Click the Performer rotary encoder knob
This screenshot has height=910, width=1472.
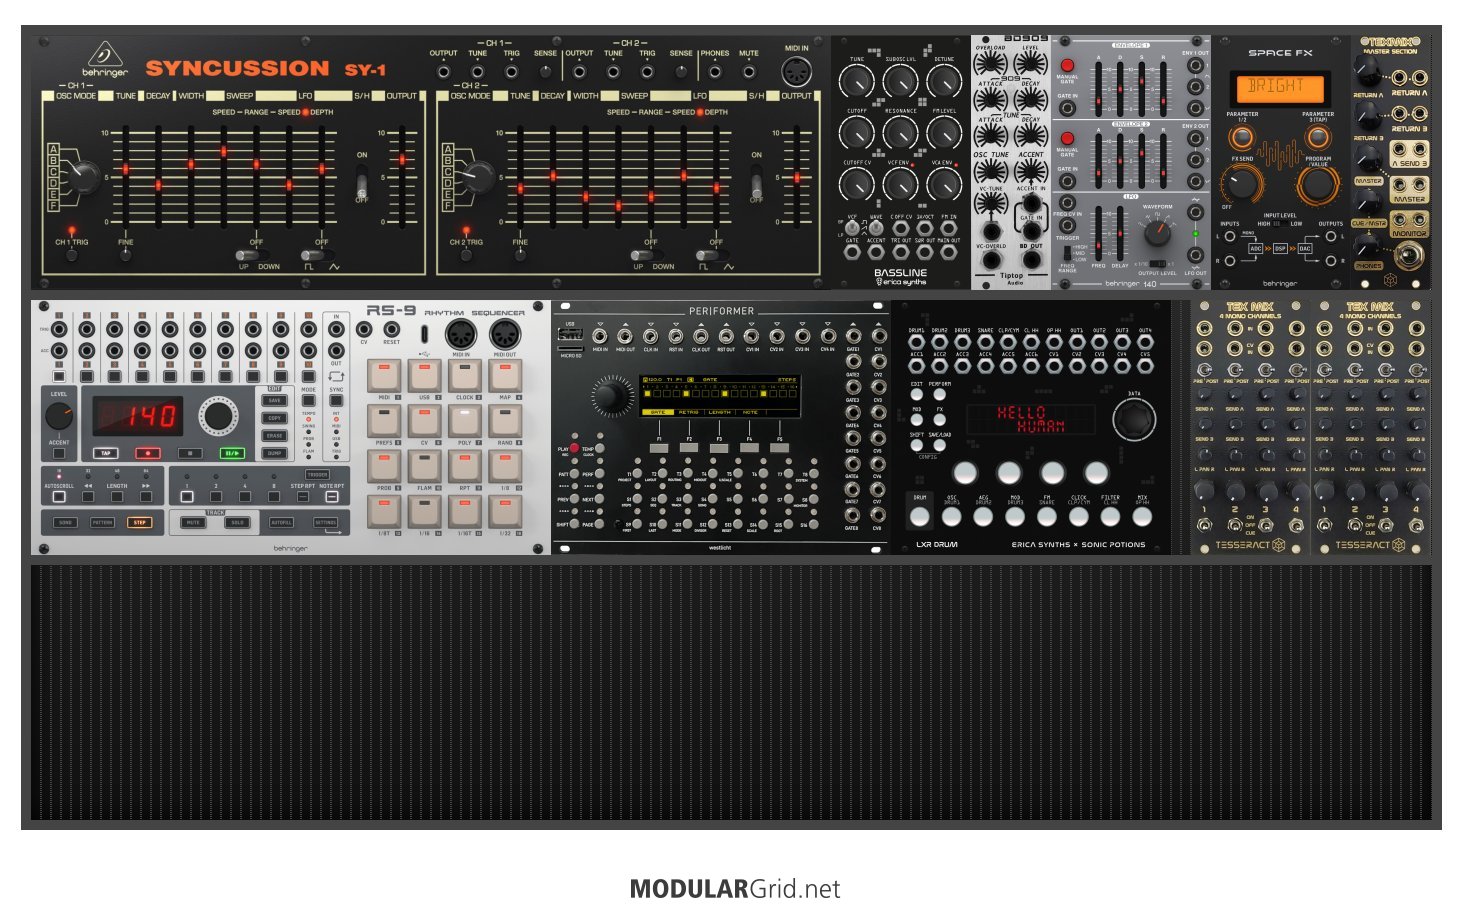point(609,397)
